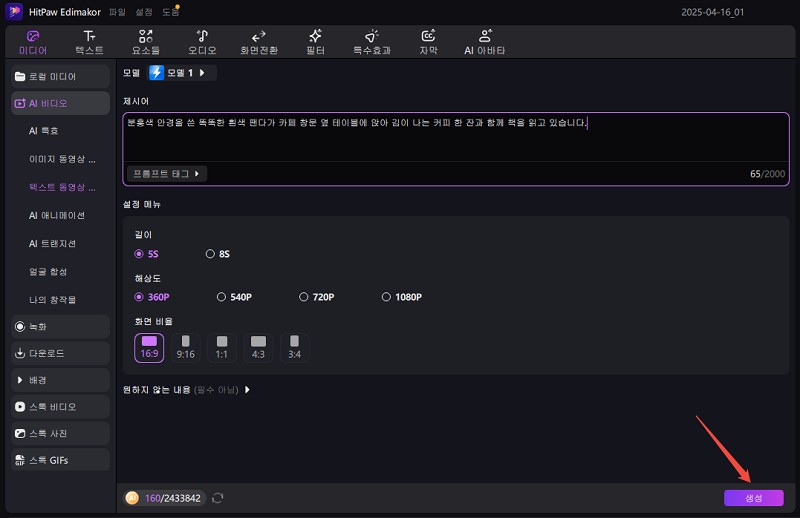Select 1080P resolution
The height and width of the screenshot is (518, 800).
coord(402,297)
